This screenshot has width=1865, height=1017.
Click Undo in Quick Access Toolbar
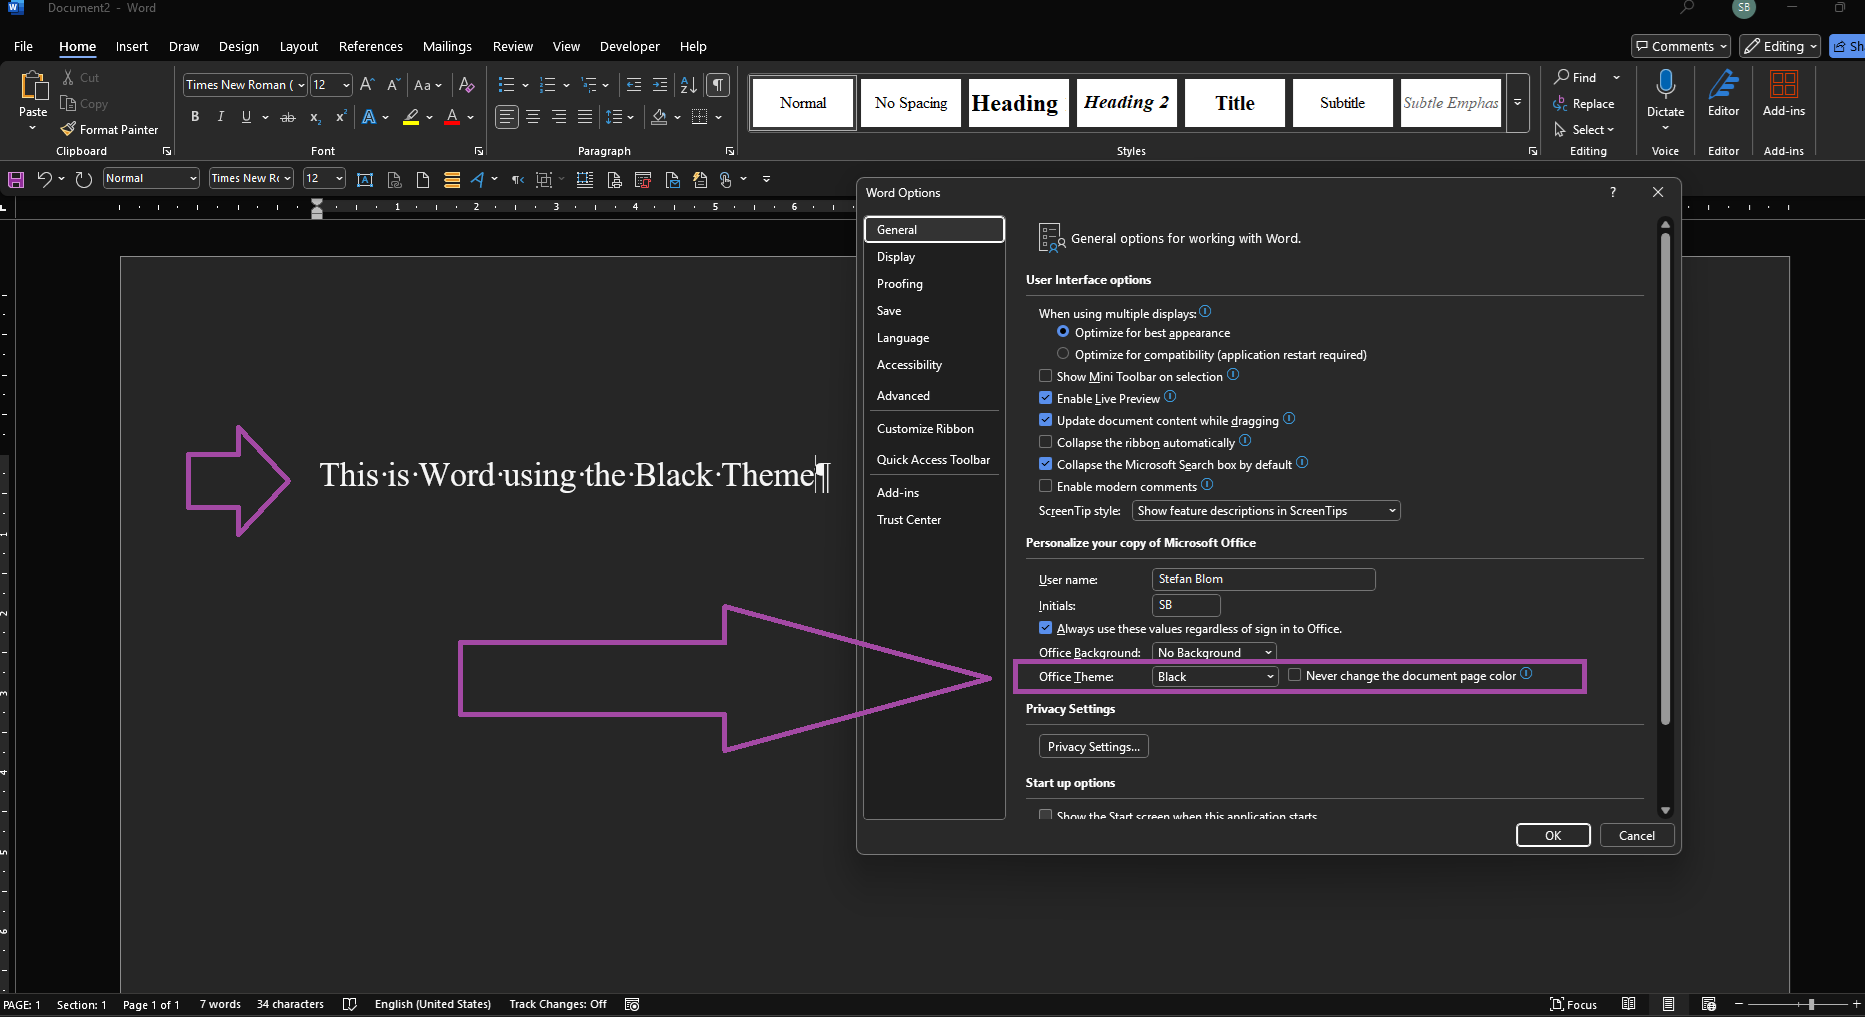(x=45, y=179)
